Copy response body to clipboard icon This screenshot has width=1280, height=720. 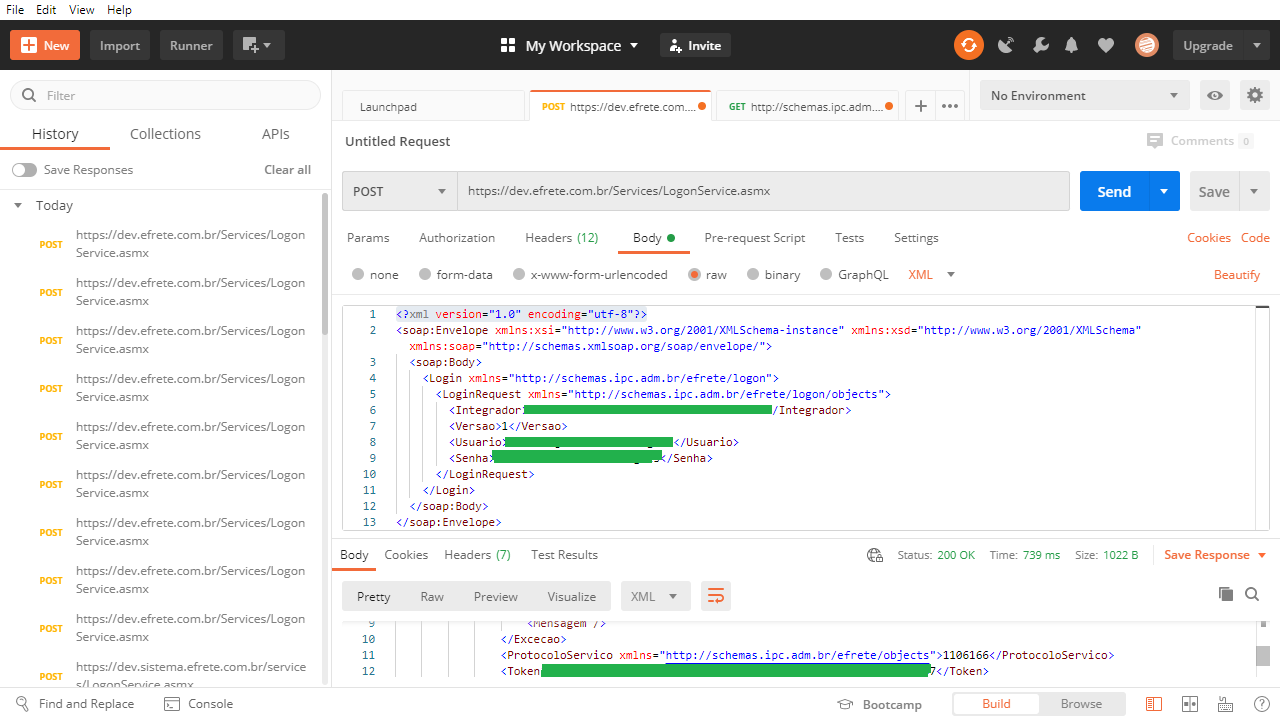click(1226, 594)
